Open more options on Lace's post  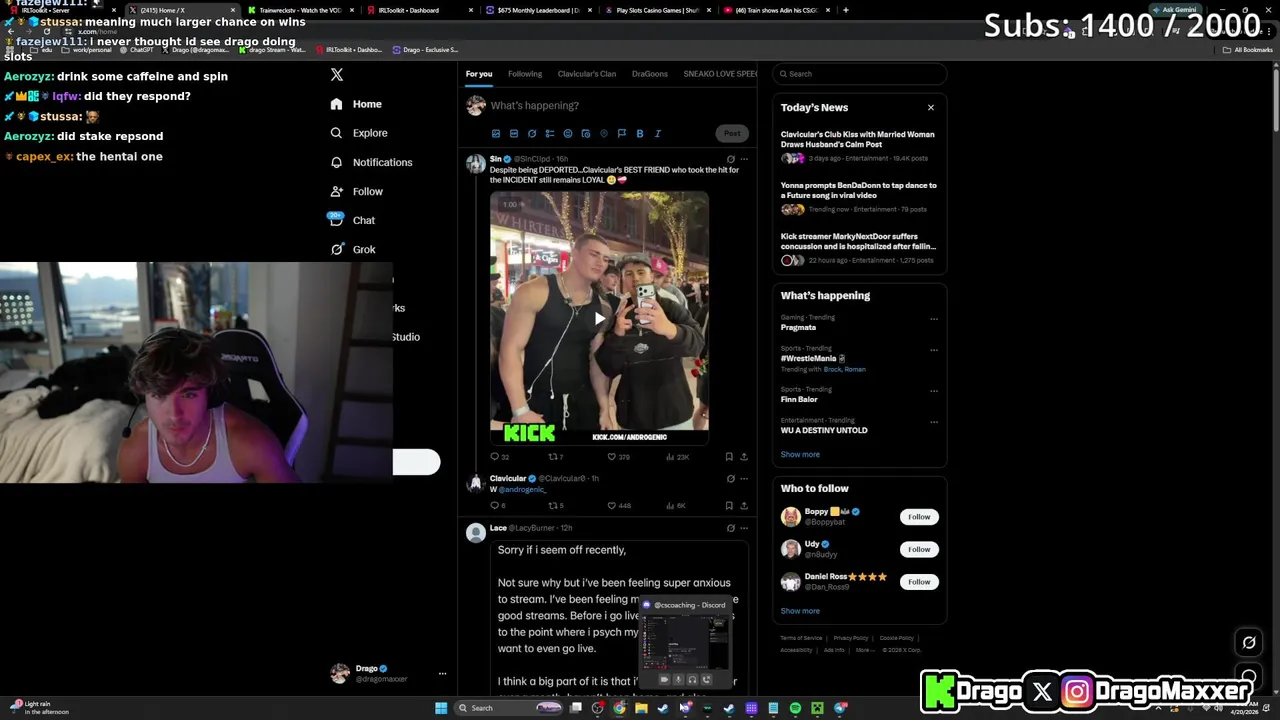(743, 528)
